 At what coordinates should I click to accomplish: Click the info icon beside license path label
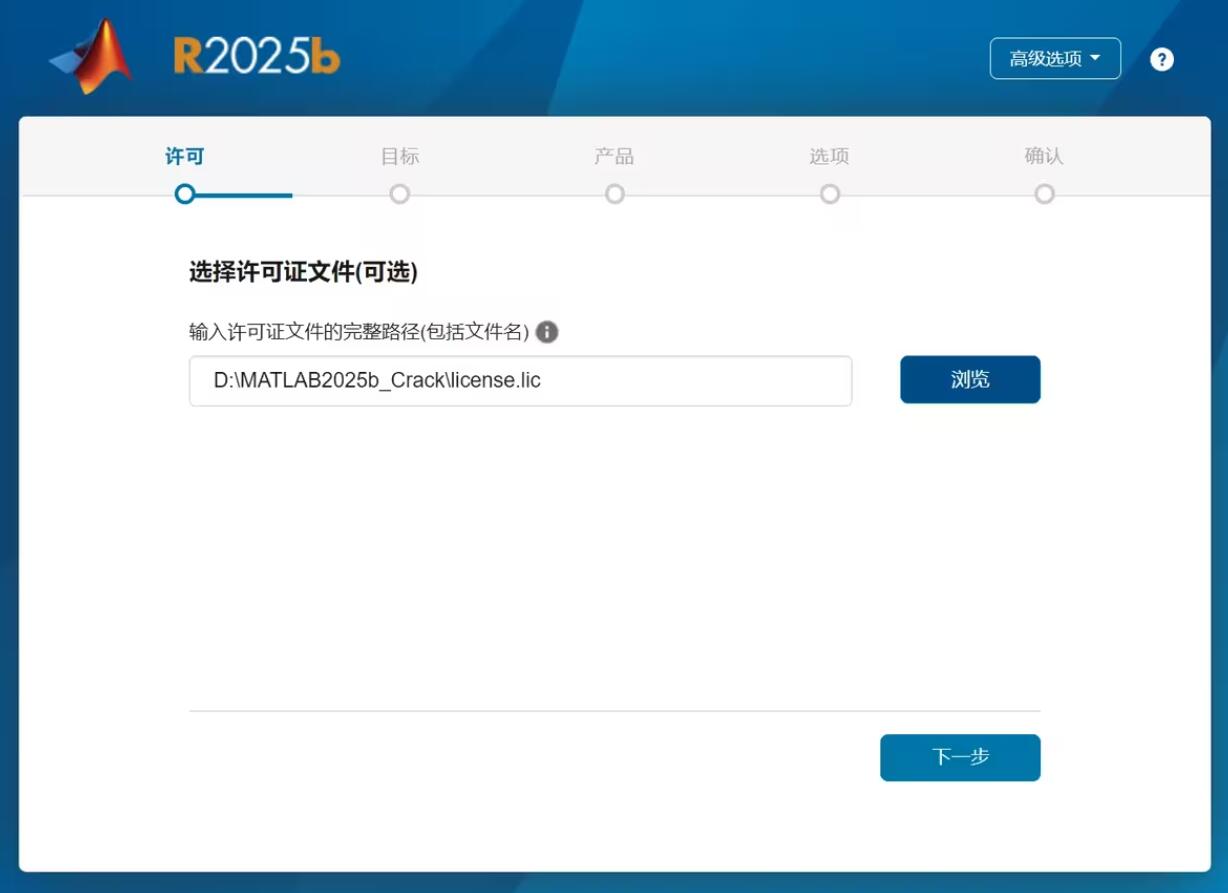coord(547,332)
